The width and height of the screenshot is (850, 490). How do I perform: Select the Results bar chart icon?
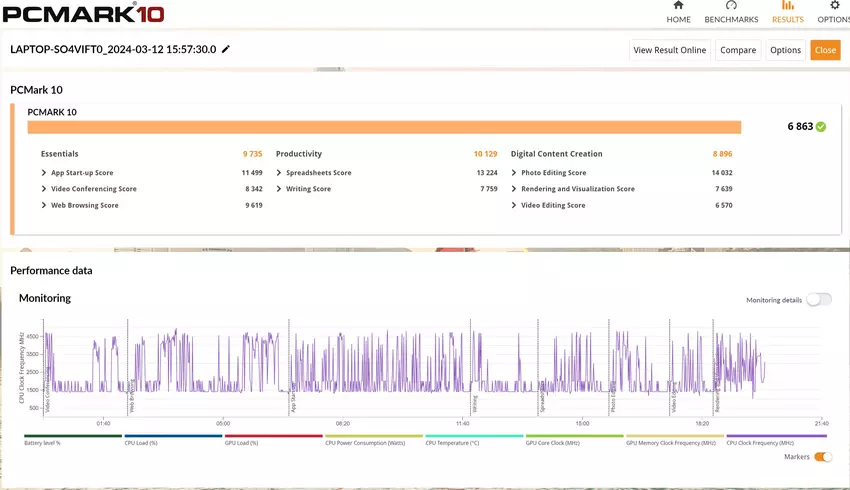(x=787, y=6)
